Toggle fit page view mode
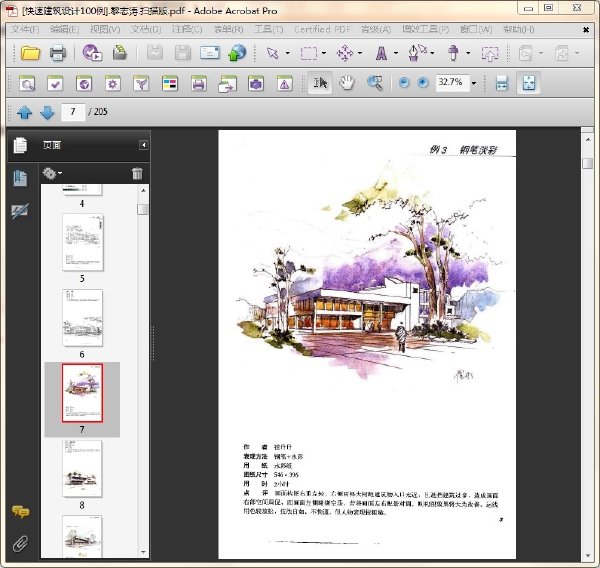 click(x=528, y=83)
